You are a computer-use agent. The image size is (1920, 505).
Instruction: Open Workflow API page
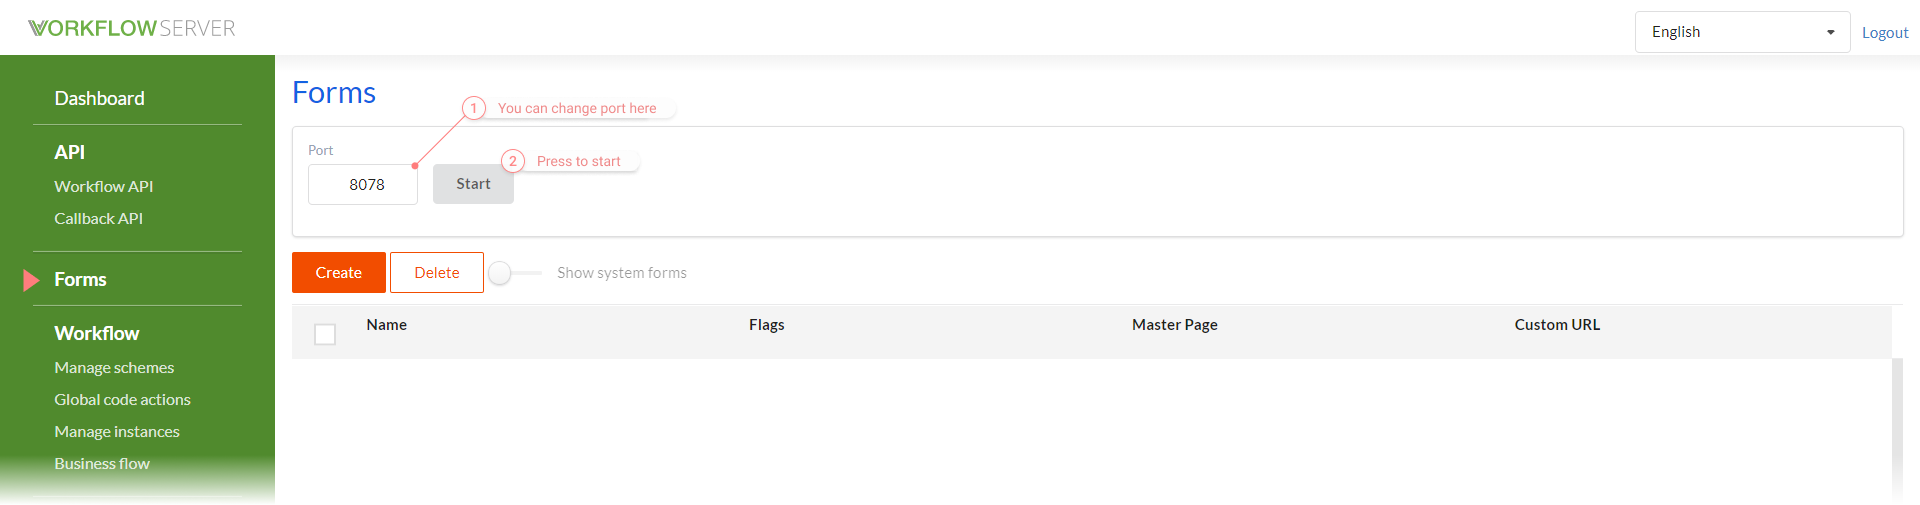103,186
